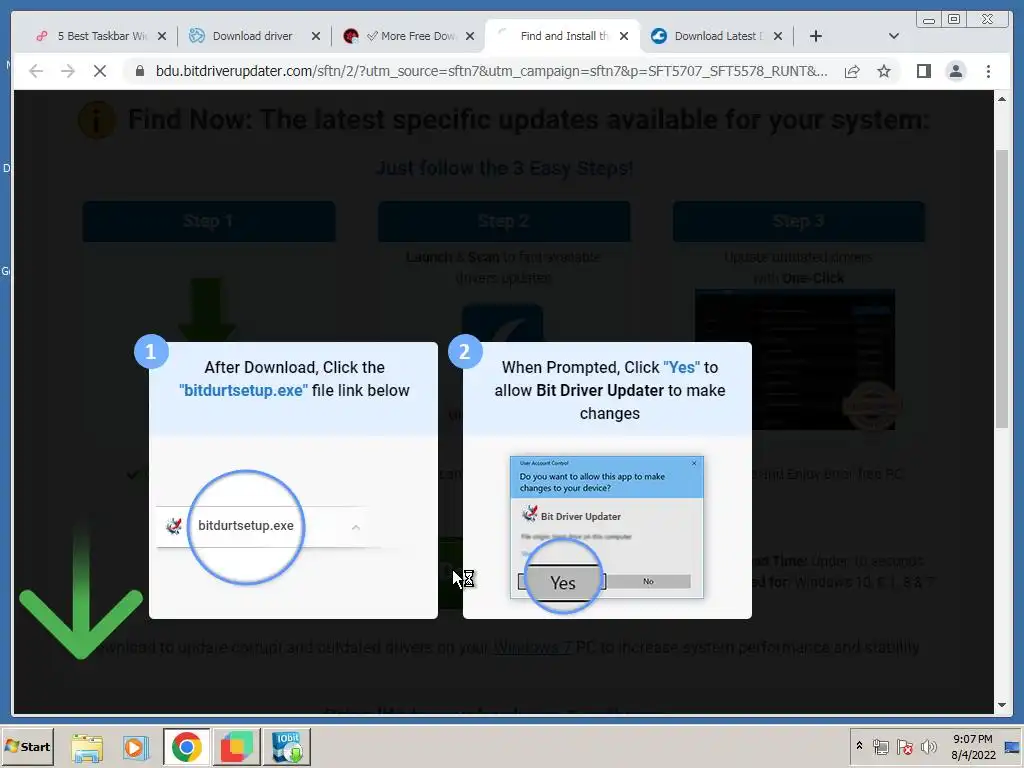The height and width of the screenshot is (768, 1024).
Task: Switch to the 'Download Latest' tab
Action: pos(716,36)
